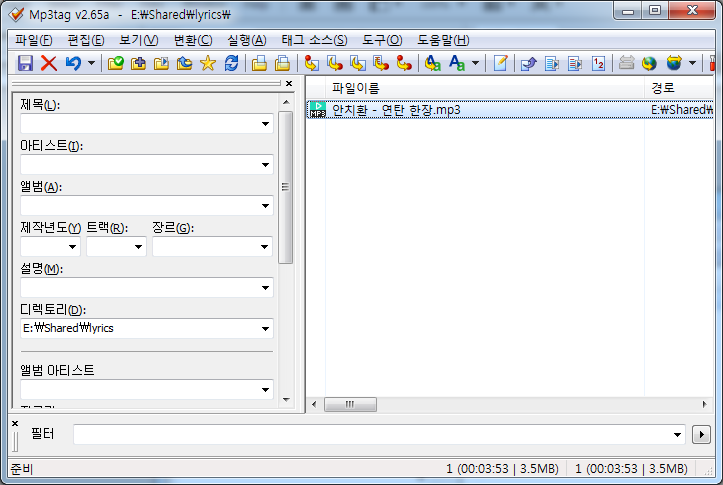Click the yellow star Favorites icon

(208, 63)
